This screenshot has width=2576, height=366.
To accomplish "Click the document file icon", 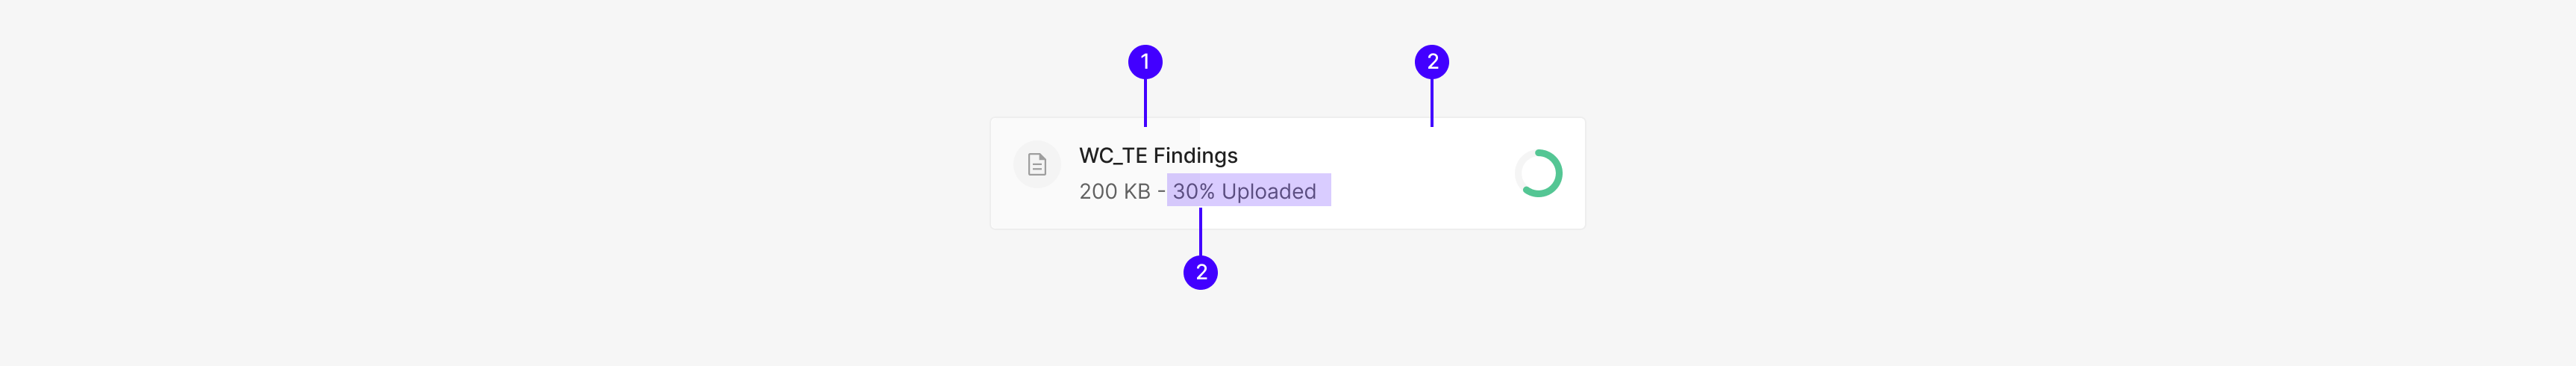I will click(x=1037, y=165).
